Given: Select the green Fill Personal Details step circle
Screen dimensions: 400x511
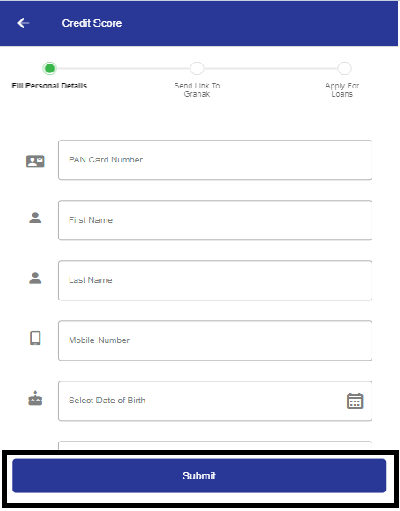Looking at the screenshot, I should (50, 68).
